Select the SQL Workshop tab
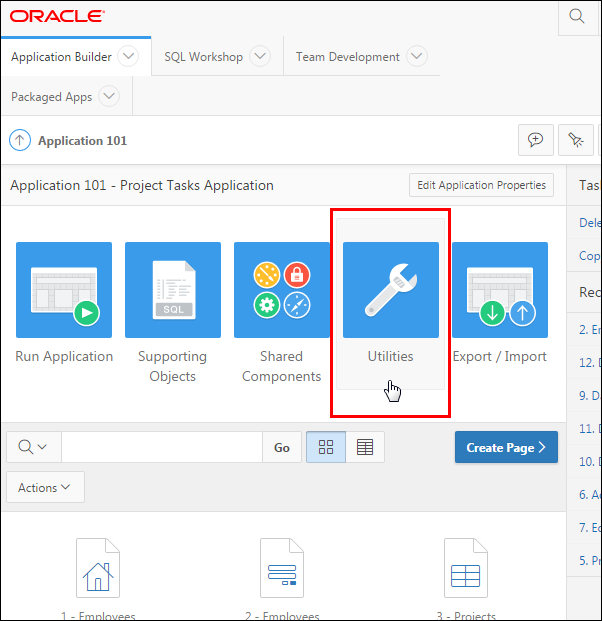Image resolution: width=602 pixels, height=621 pixels. click(x=204, y=57)
